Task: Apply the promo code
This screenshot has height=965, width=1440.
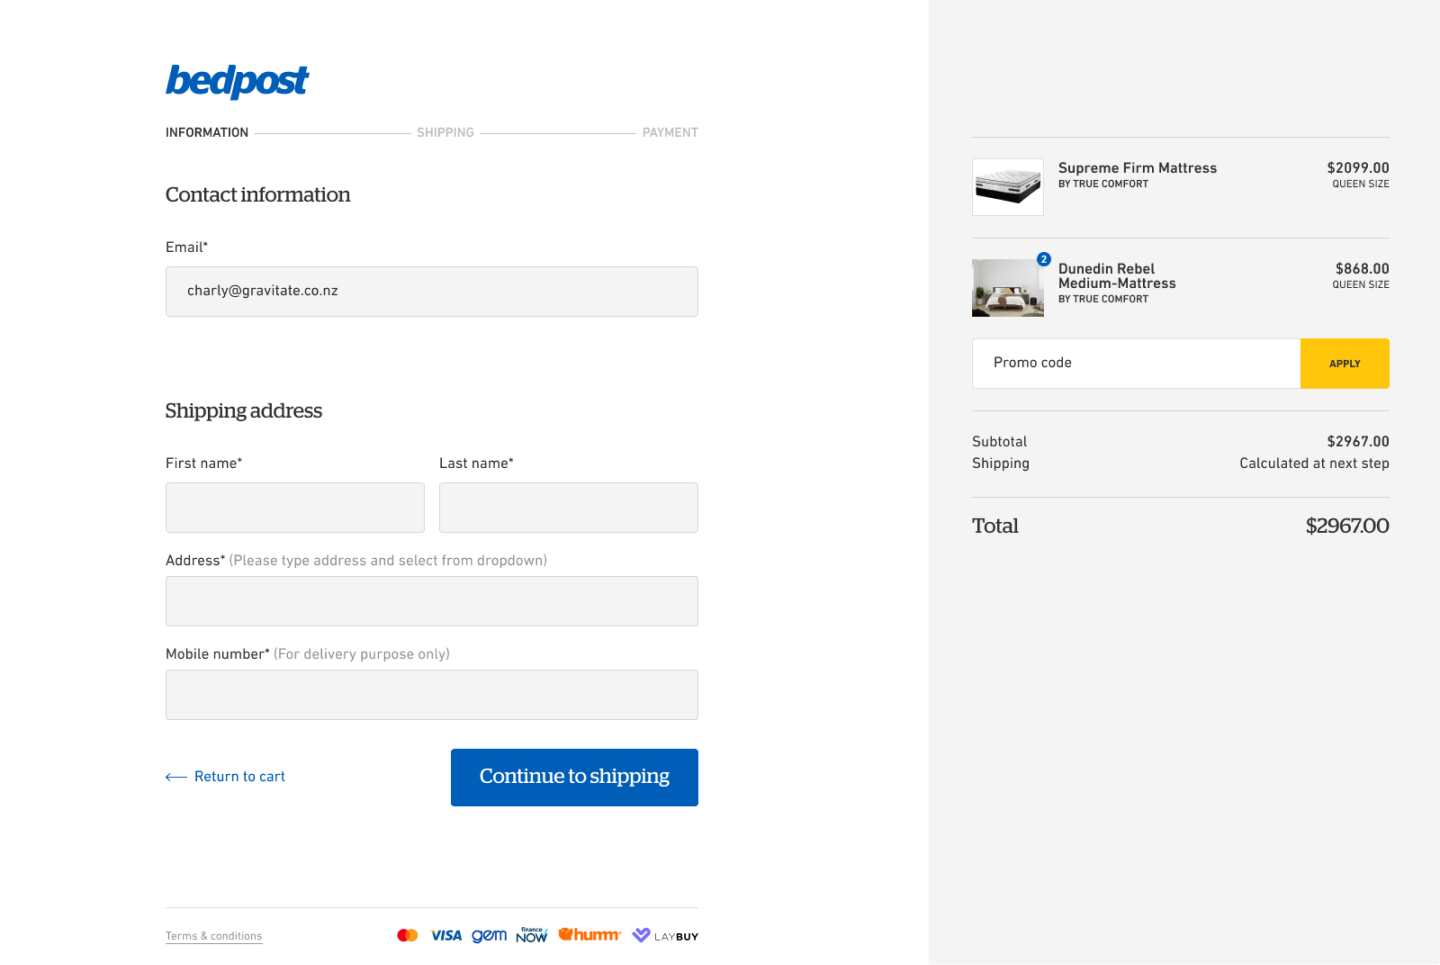Action: pyautogui.click(x=1345, y=363)
